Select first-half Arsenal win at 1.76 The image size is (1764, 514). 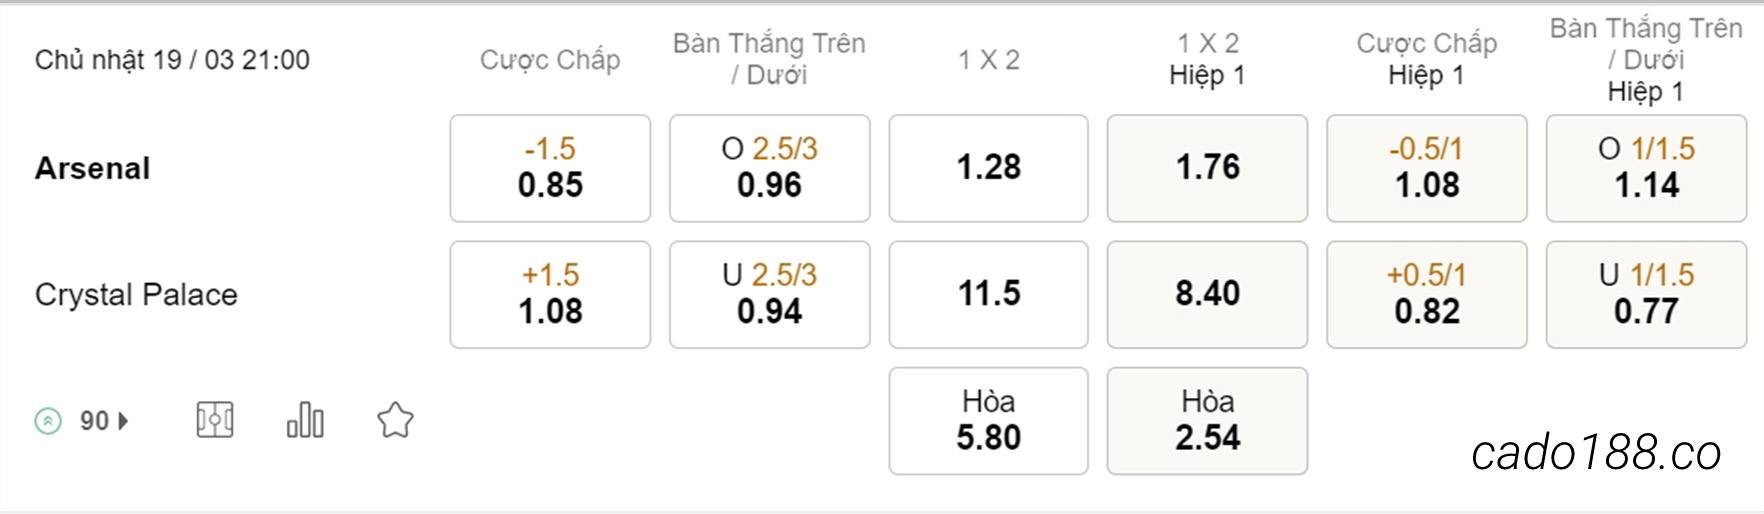click(1207, 168)
